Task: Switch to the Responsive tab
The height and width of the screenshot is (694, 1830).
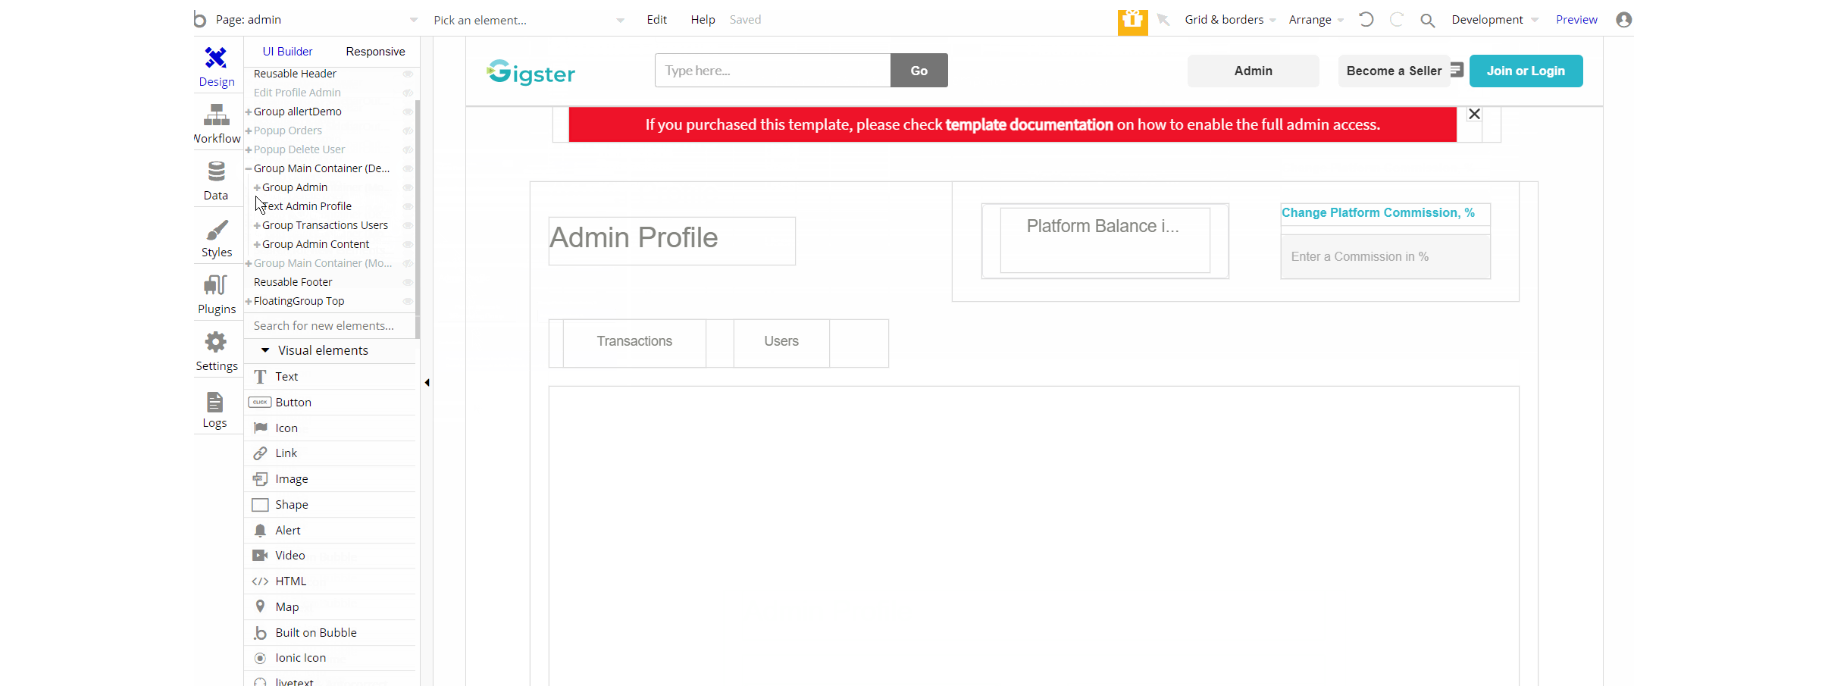Action: click(x=375, y=52)
